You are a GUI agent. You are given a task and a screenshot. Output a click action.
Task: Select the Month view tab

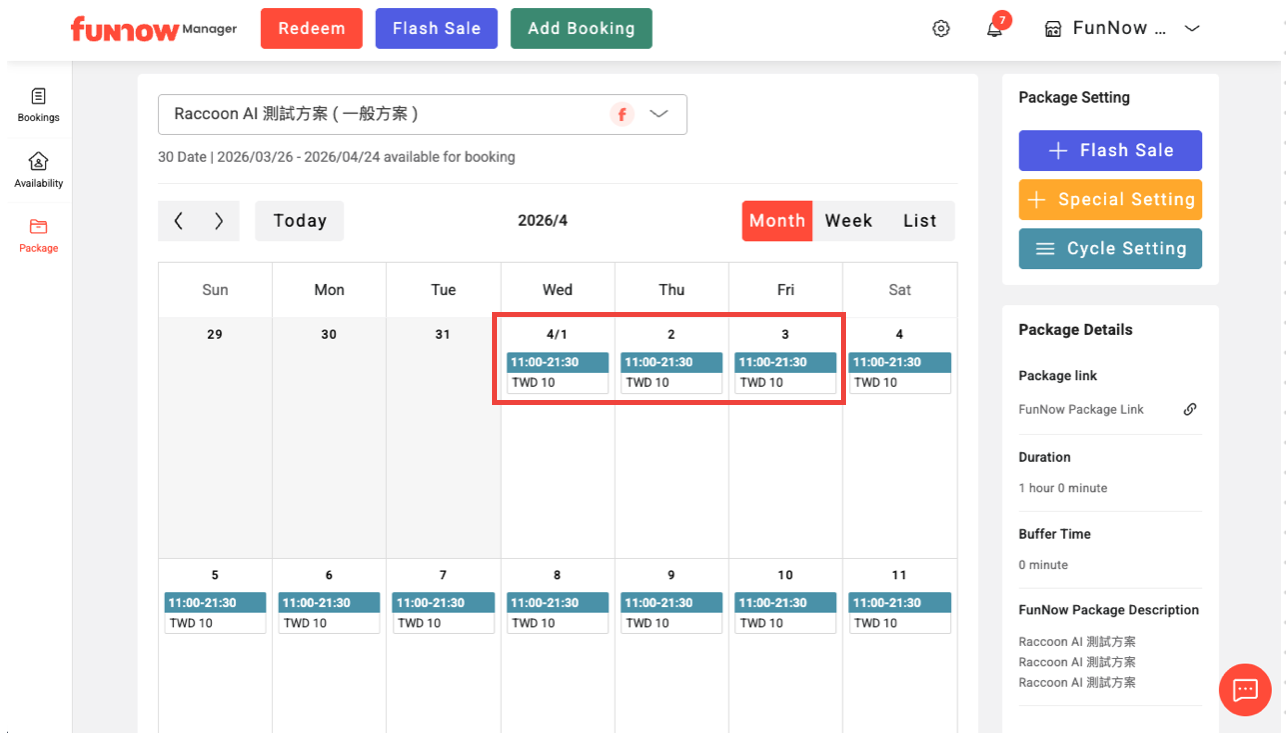[777, 221]
